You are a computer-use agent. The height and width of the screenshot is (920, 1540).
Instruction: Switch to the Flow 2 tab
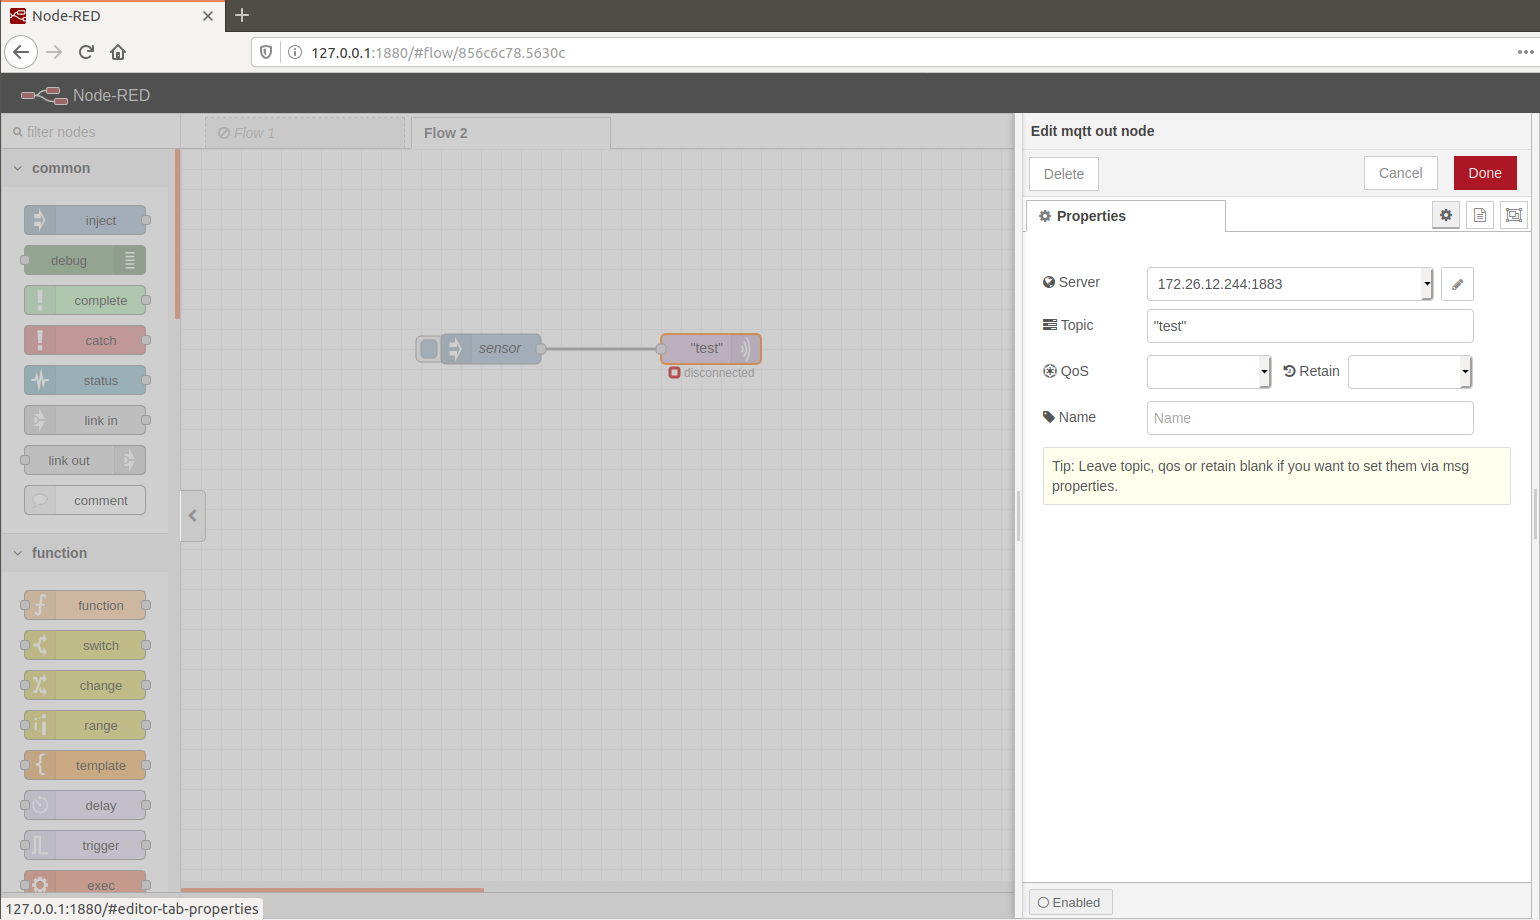[x=510, y=133]
